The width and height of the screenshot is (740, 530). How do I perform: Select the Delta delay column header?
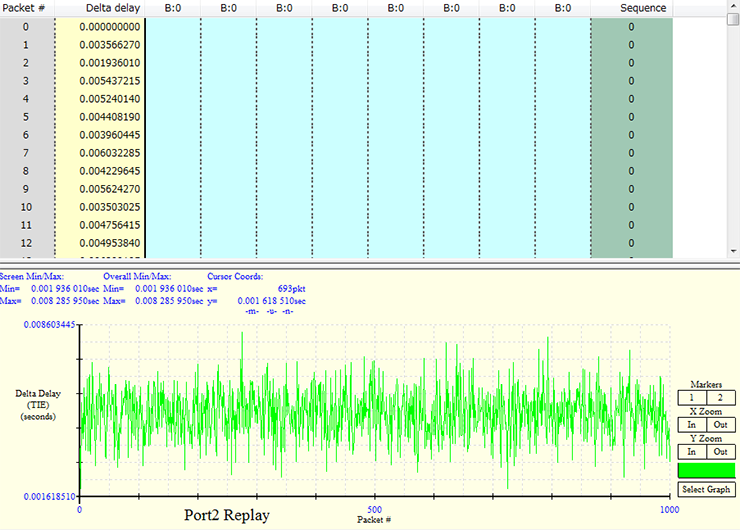click(x=100, y=8)
